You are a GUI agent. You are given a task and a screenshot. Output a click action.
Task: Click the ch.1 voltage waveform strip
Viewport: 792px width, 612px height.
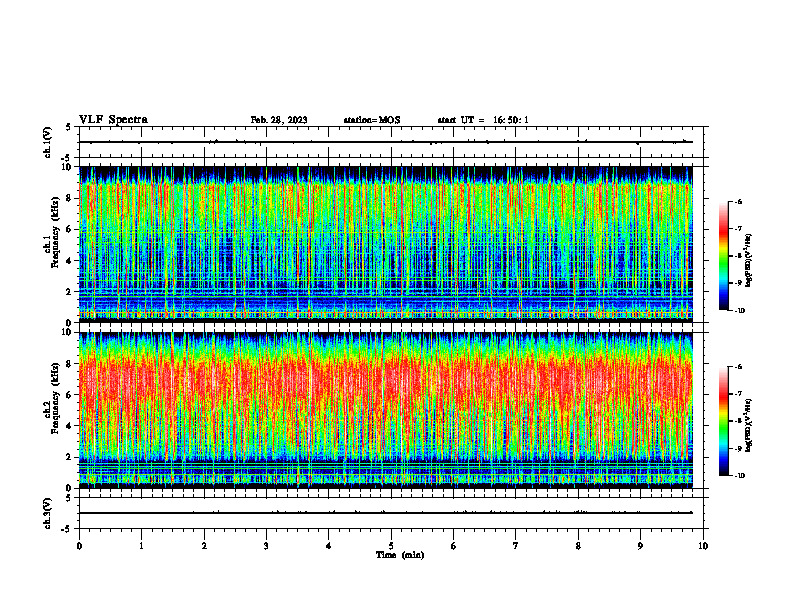pos(391,142)
